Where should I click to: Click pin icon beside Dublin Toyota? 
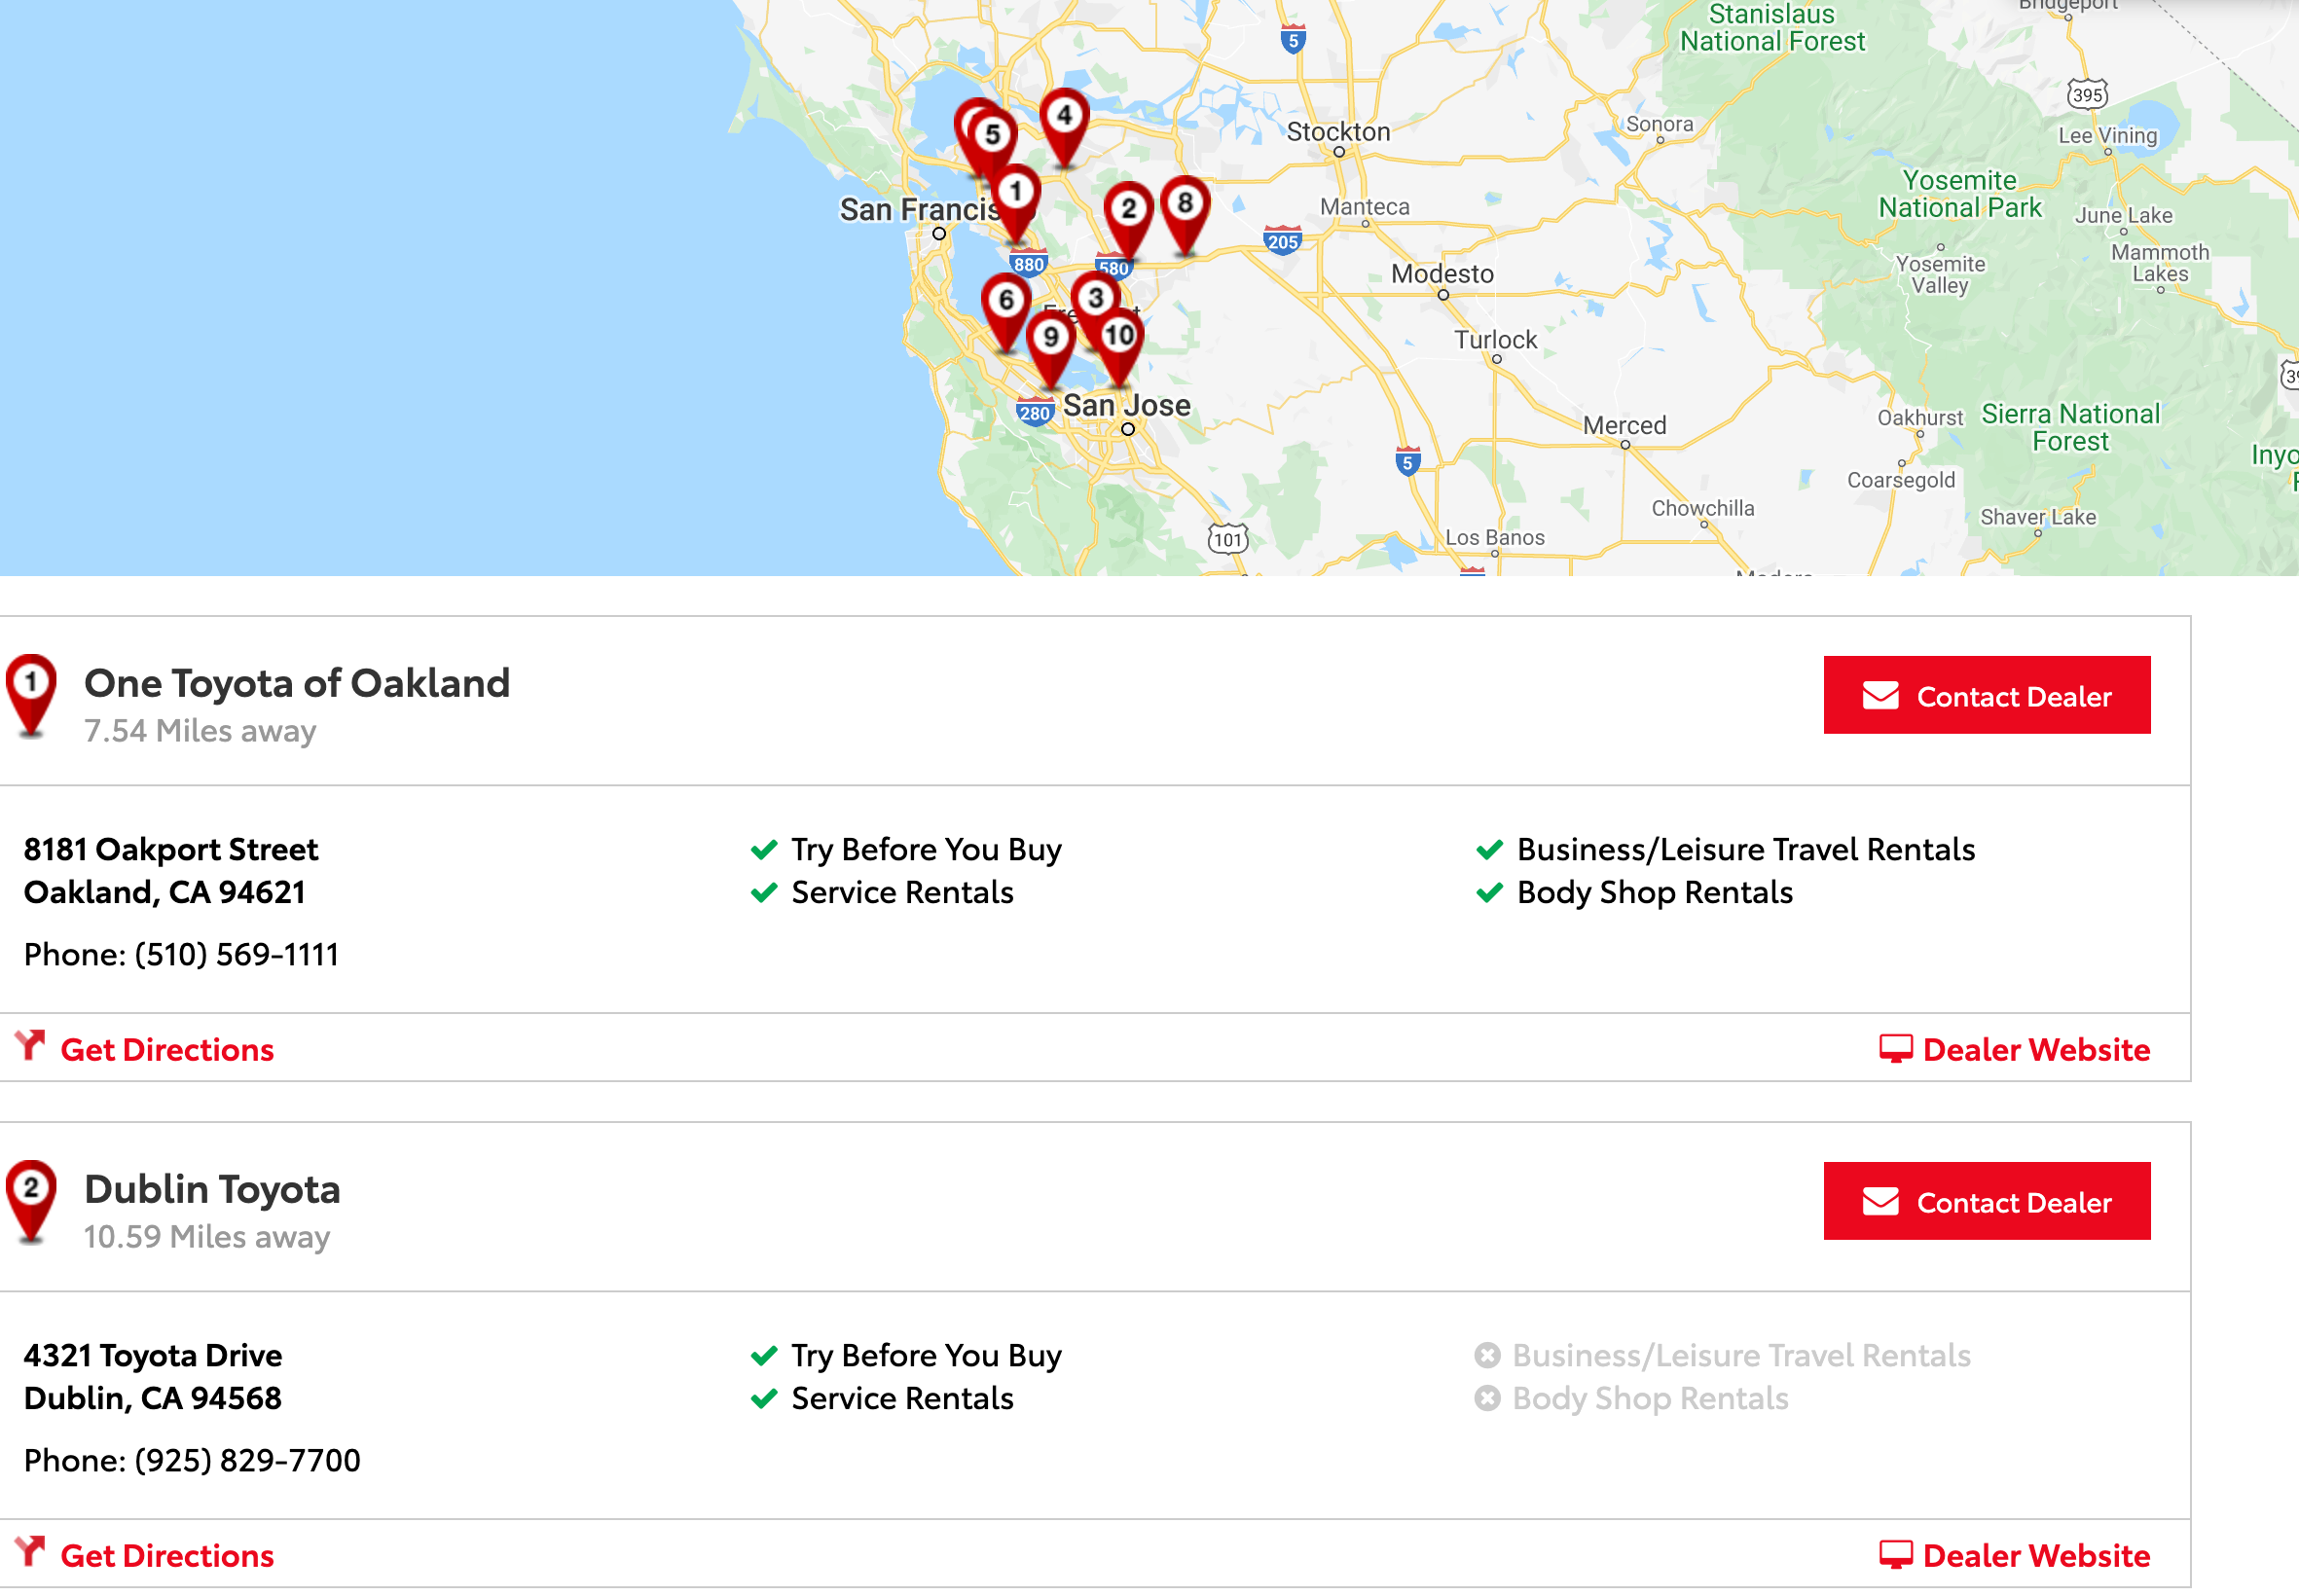click(31, 1196)
